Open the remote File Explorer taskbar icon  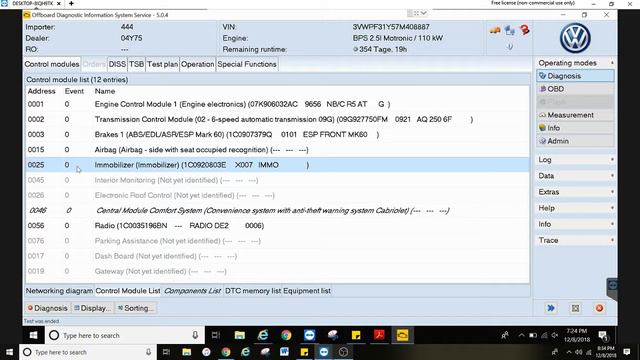click(x=240, y=335)
